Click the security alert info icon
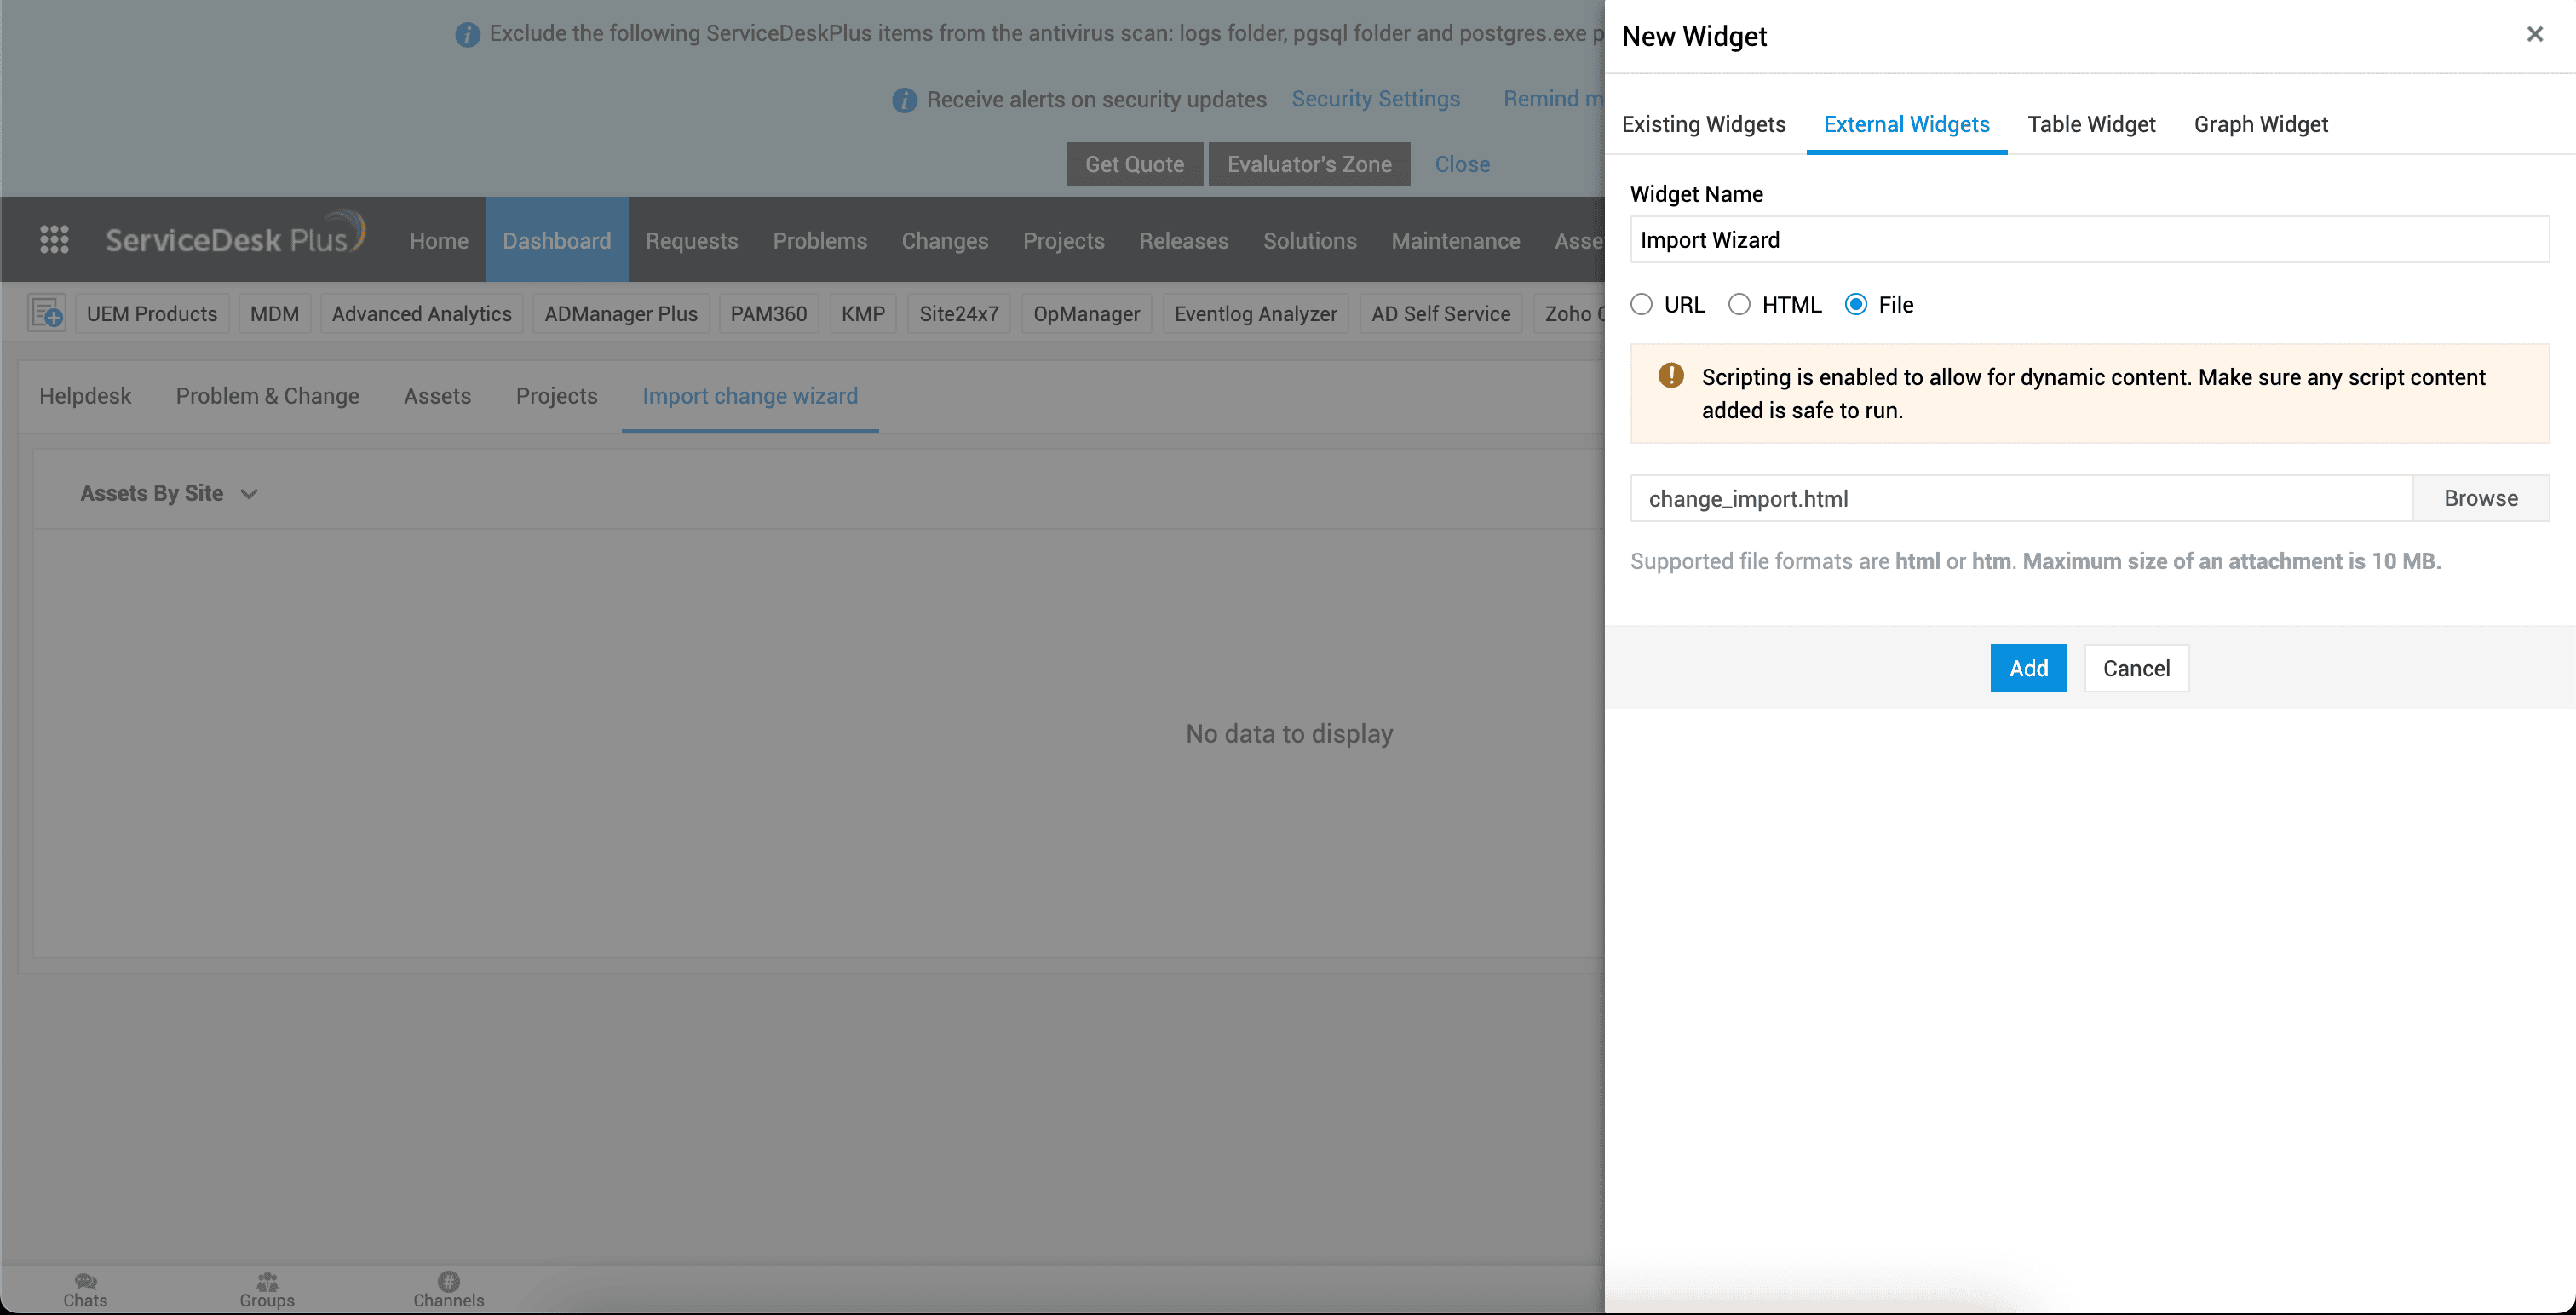Screen dimensions: 2576x1315 coord(904,100)
